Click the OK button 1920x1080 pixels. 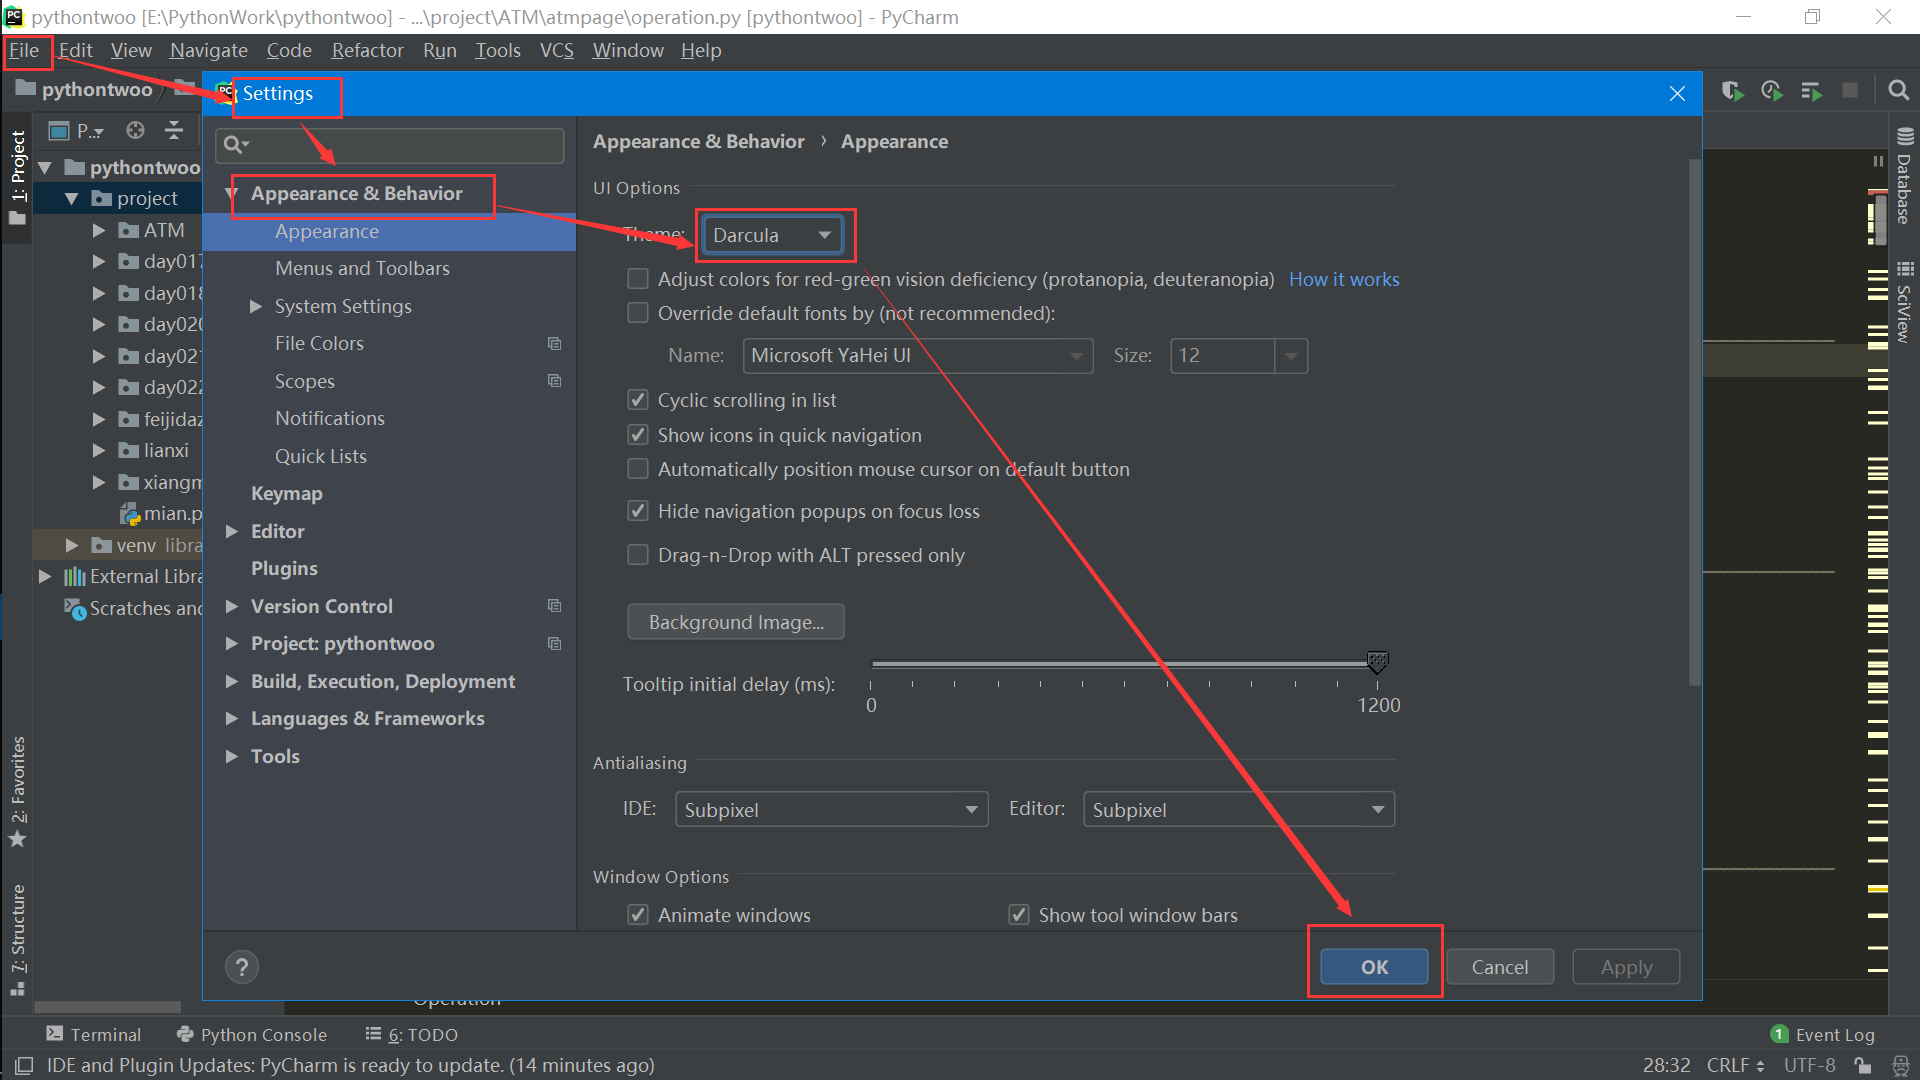point(1374,967)
